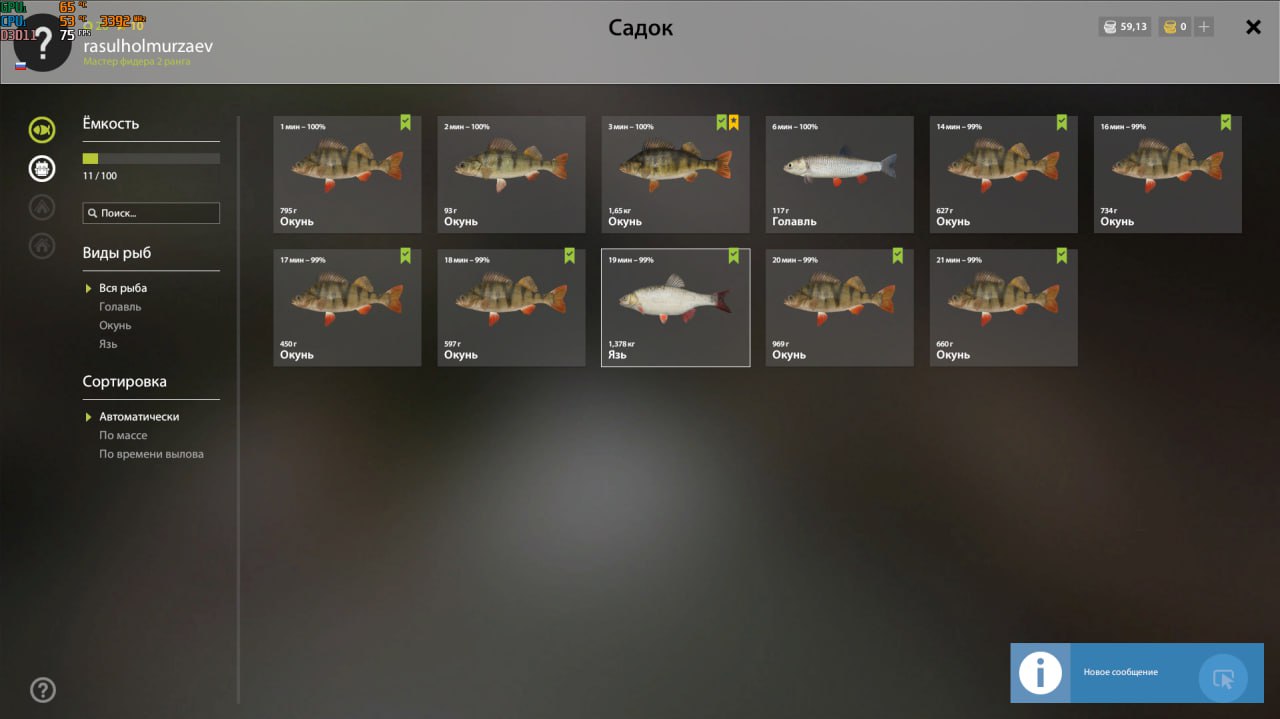Open the campfire sidebar icon
This screenshot has height=719, width=1280.
pyautogui.click(x=42, y=207)
